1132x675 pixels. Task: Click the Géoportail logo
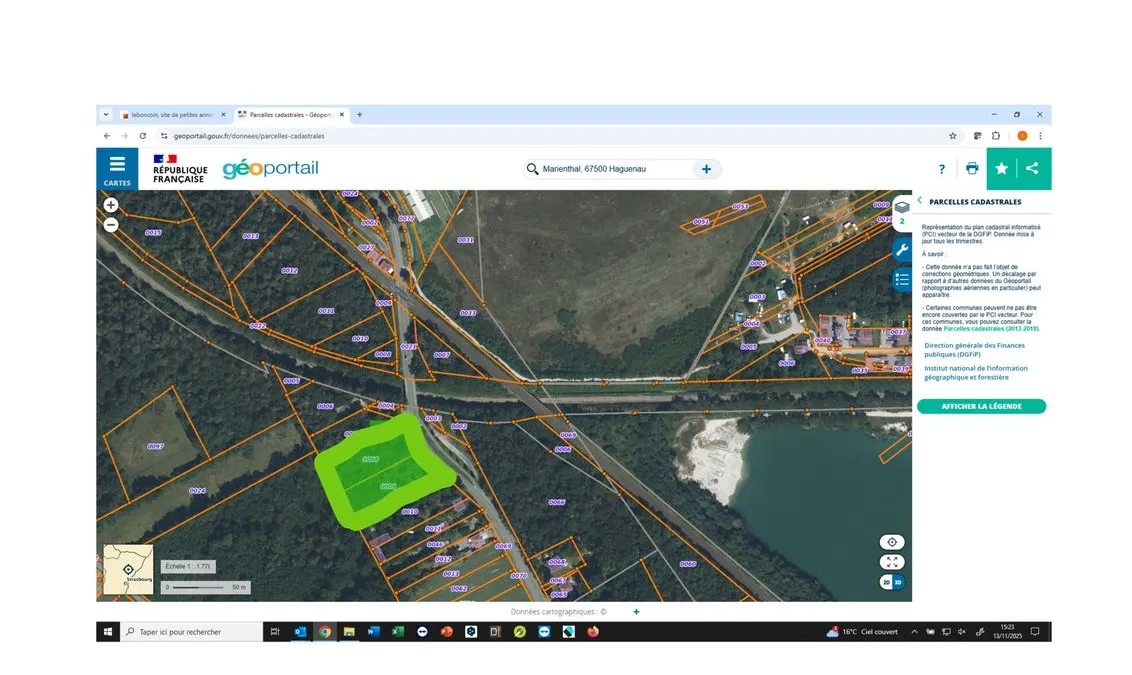coord(271,168)
